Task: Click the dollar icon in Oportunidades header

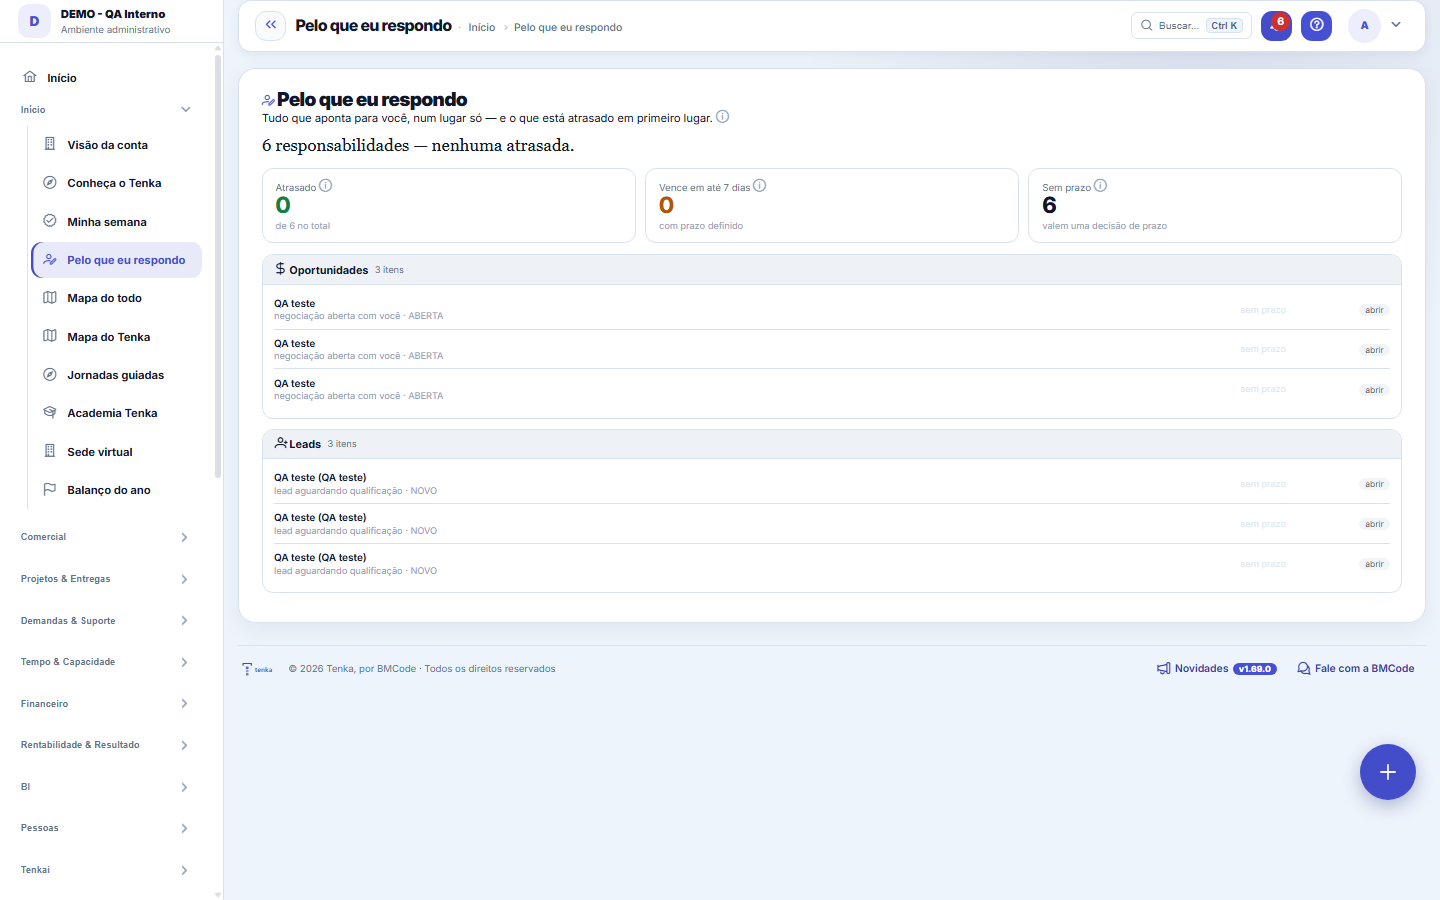Action: coord(280,269)
